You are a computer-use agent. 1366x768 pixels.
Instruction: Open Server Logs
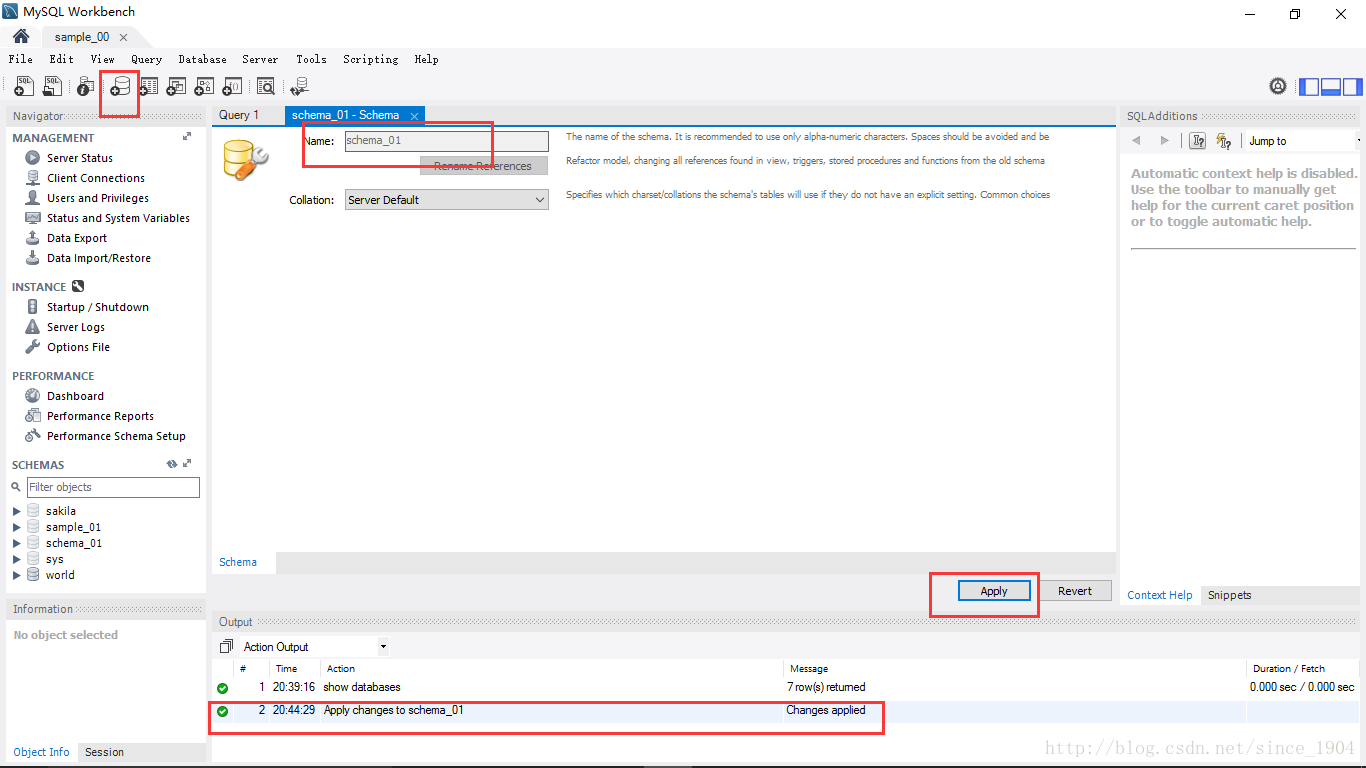click(75, 327)
